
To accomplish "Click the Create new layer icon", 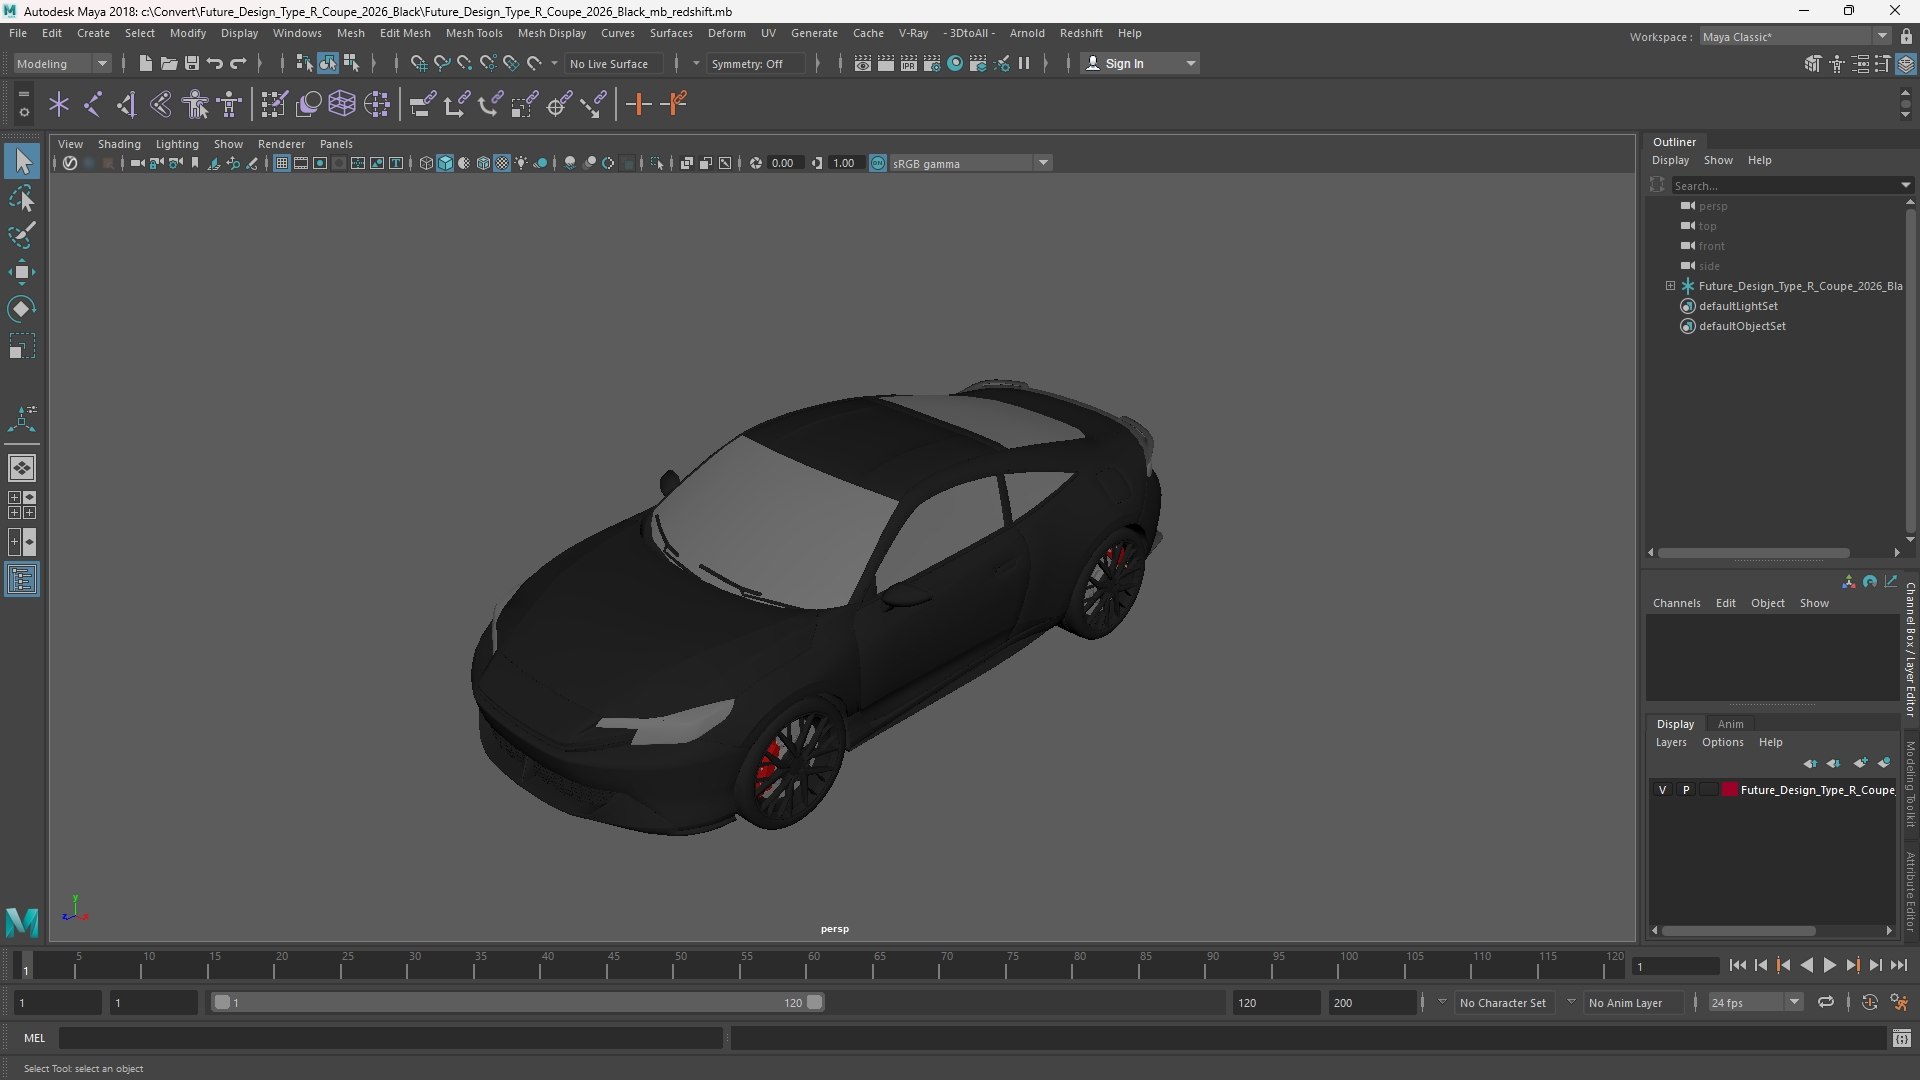I will click(x=1860, y=763).
